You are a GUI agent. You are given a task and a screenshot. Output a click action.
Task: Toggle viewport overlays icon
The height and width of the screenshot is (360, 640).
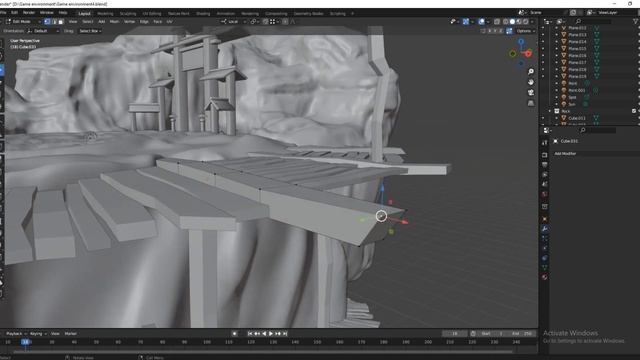coord(482,22)
